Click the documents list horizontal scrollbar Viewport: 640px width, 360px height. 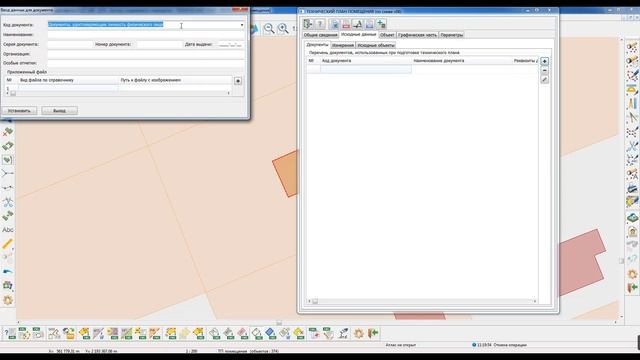pos(422,302)
